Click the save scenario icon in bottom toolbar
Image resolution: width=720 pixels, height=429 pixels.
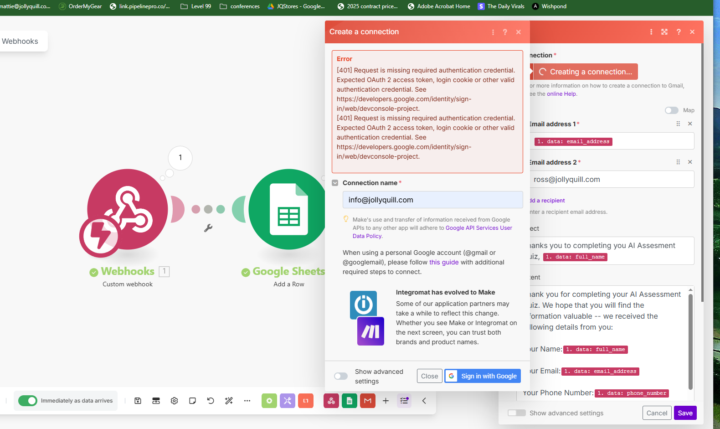coord(138,401)
